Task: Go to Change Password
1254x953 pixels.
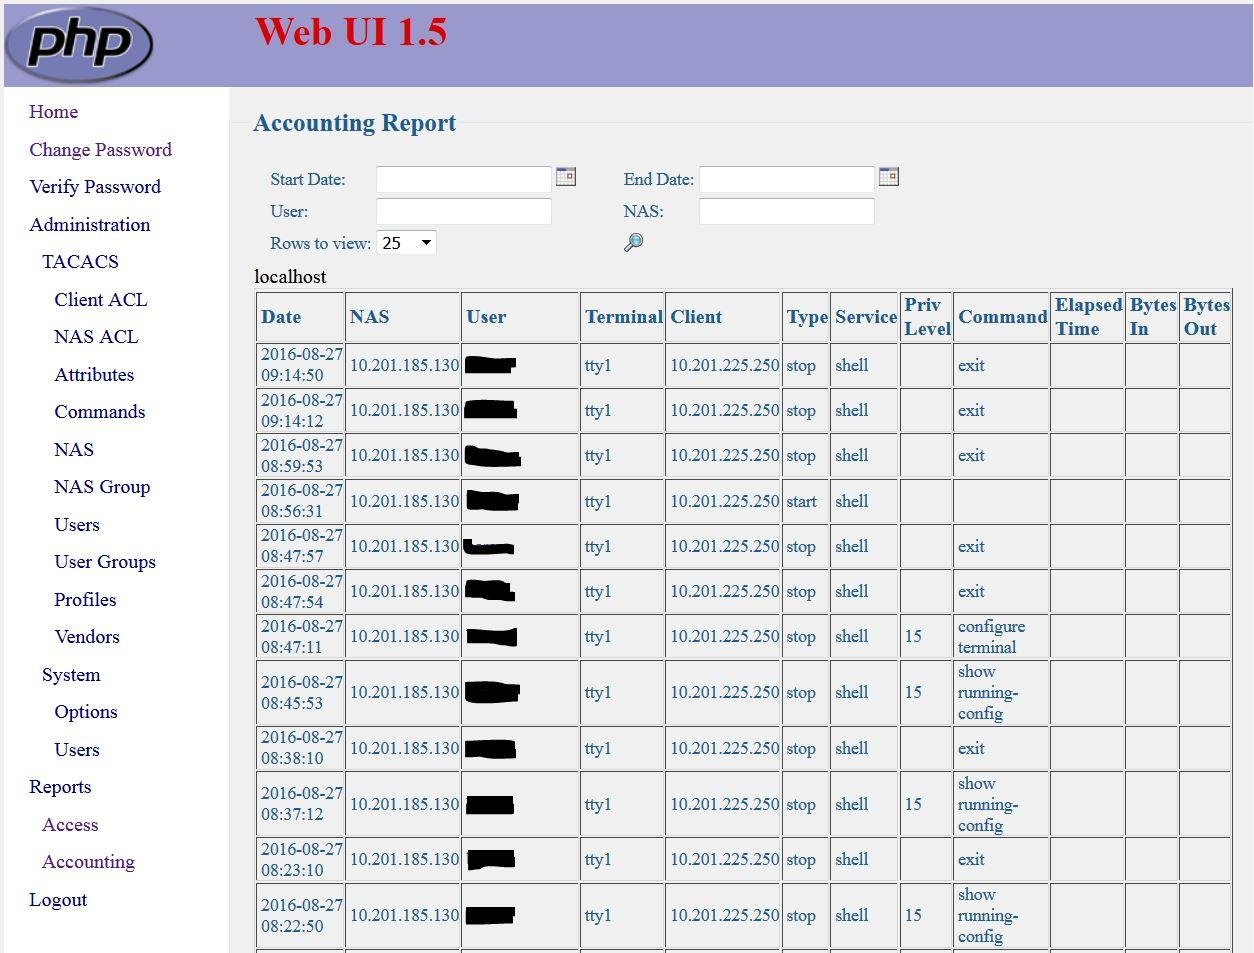Action: (x=100, y=149)
